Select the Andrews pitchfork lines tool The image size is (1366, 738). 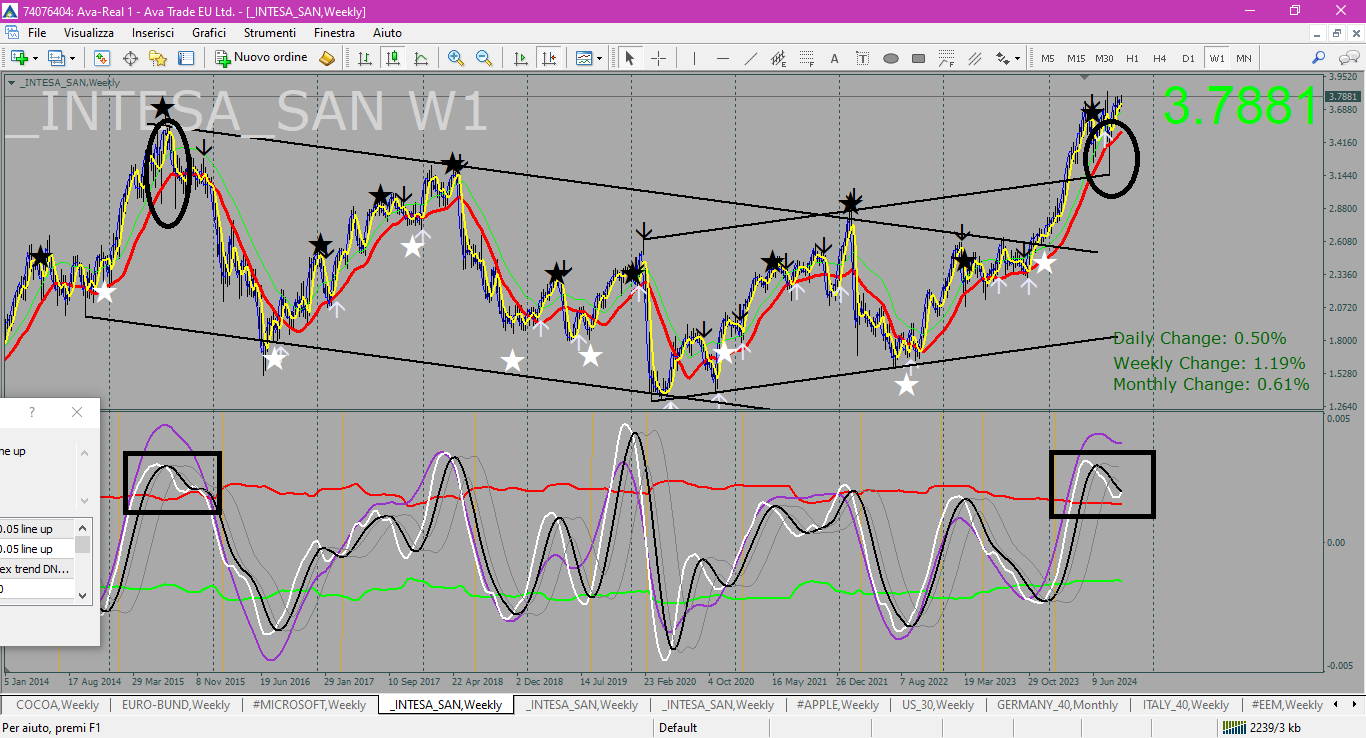coord(975,58)
